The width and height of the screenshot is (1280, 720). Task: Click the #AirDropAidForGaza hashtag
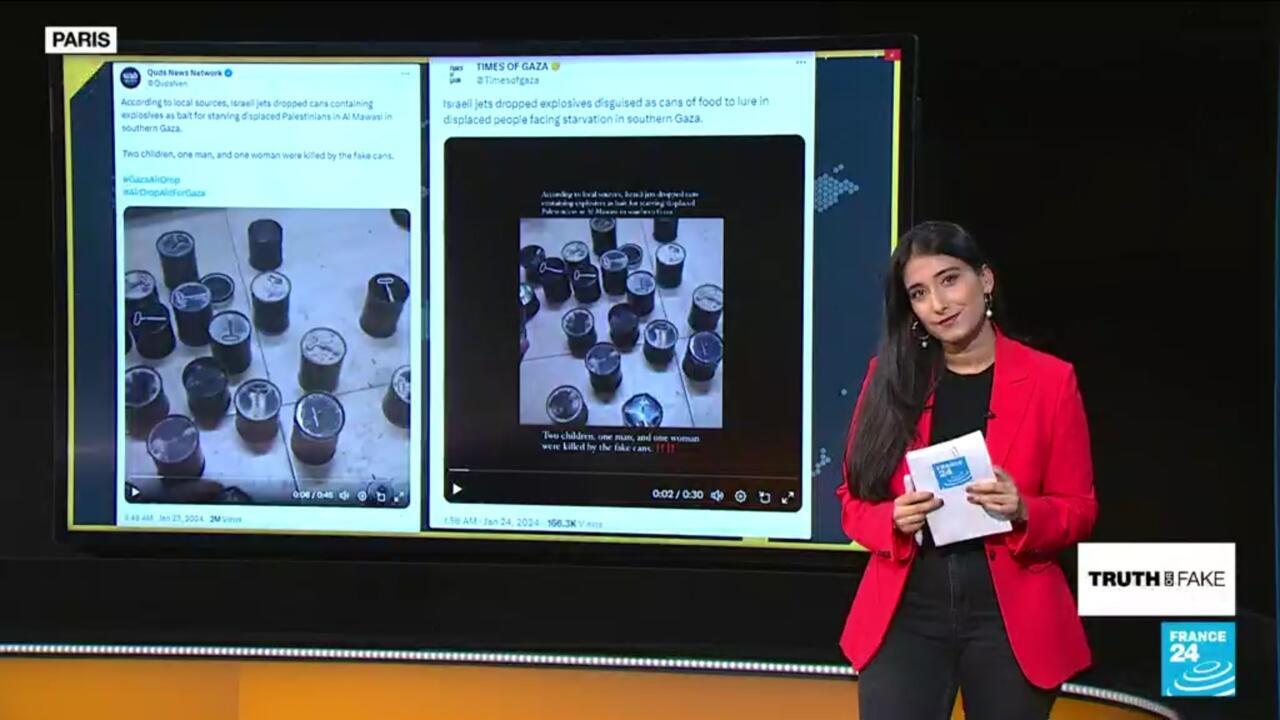[164, 192]
